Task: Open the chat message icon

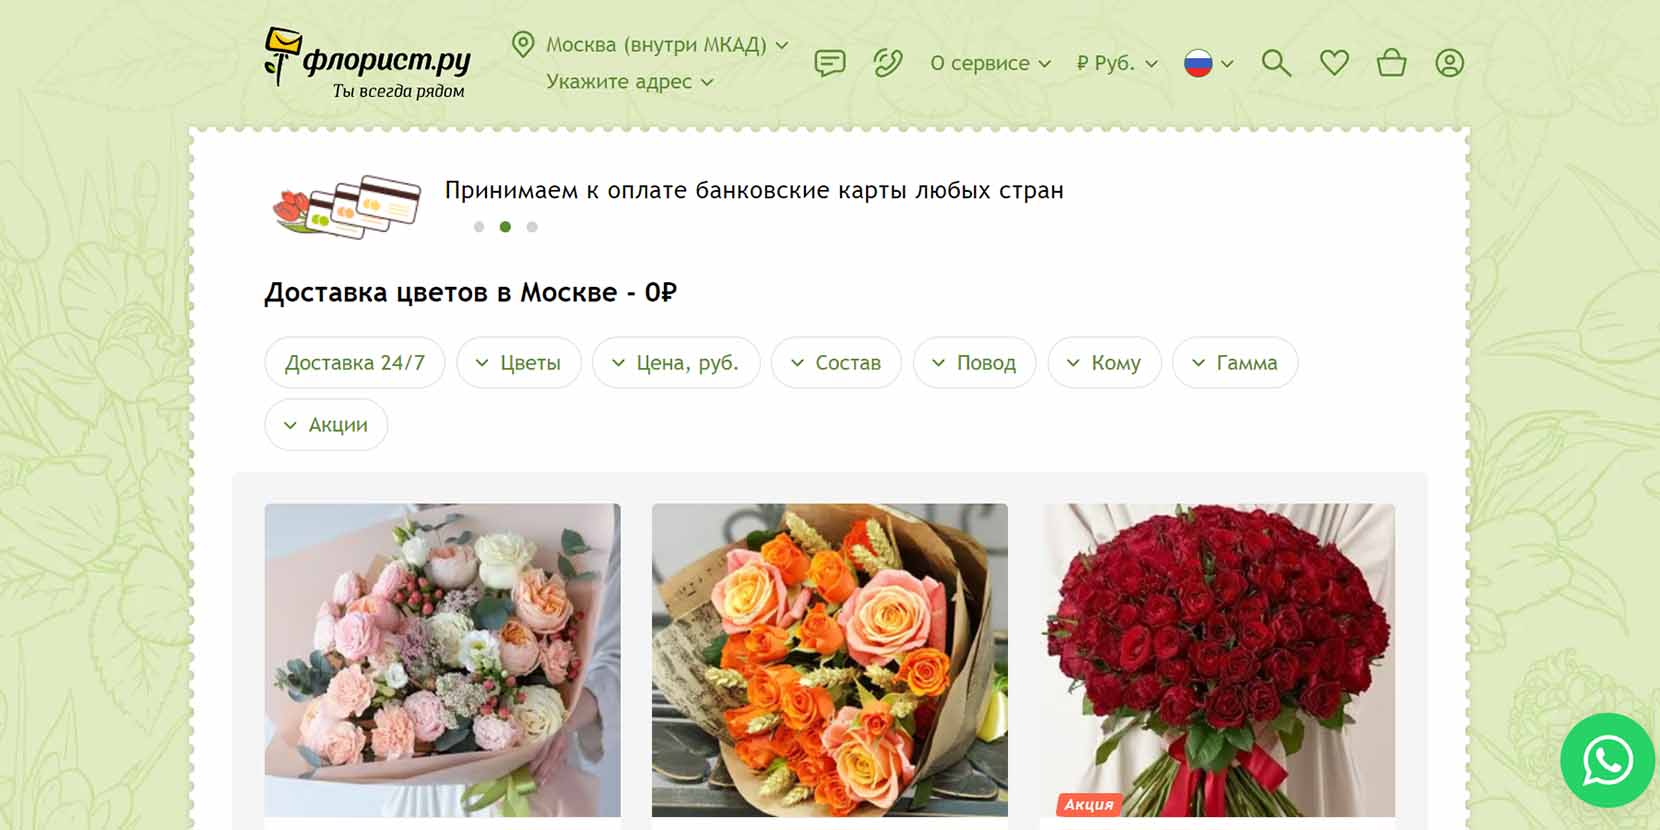Action: coord(830,63)
